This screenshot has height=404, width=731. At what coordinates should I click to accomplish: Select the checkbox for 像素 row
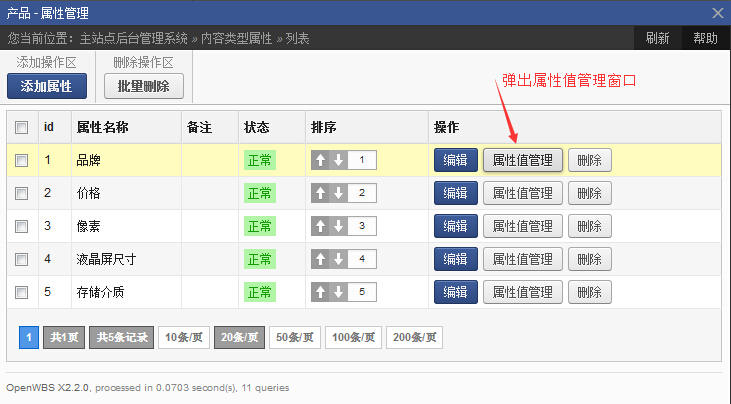pos(22,226)
